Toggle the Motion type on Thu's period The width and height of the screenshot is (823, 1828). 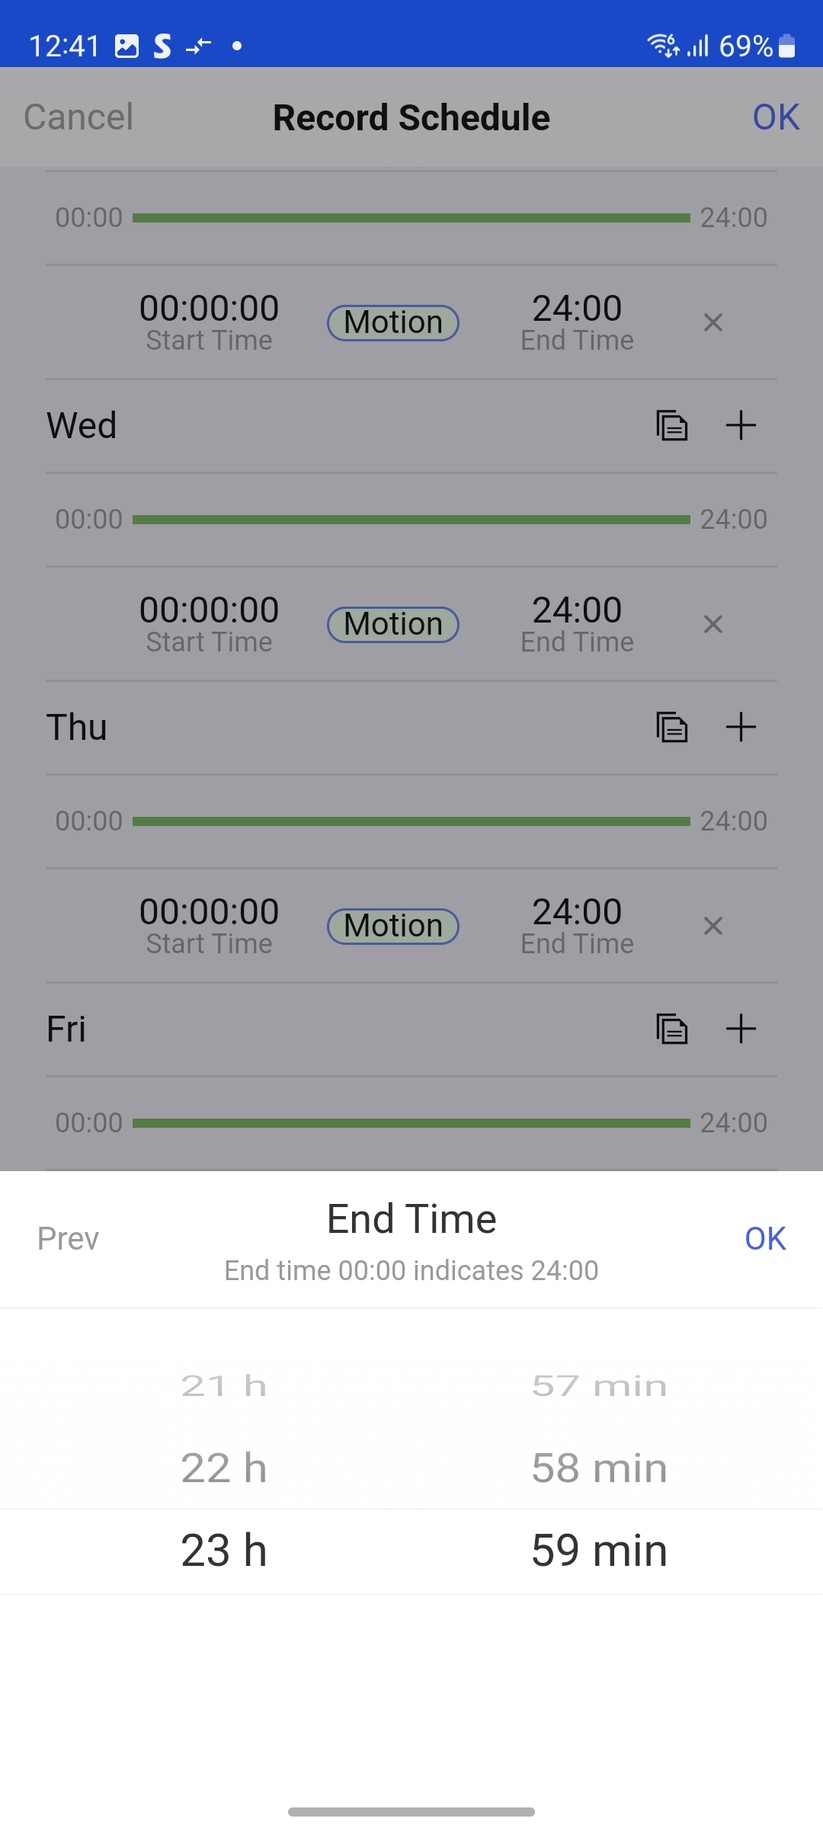click(x=393, y=926)
